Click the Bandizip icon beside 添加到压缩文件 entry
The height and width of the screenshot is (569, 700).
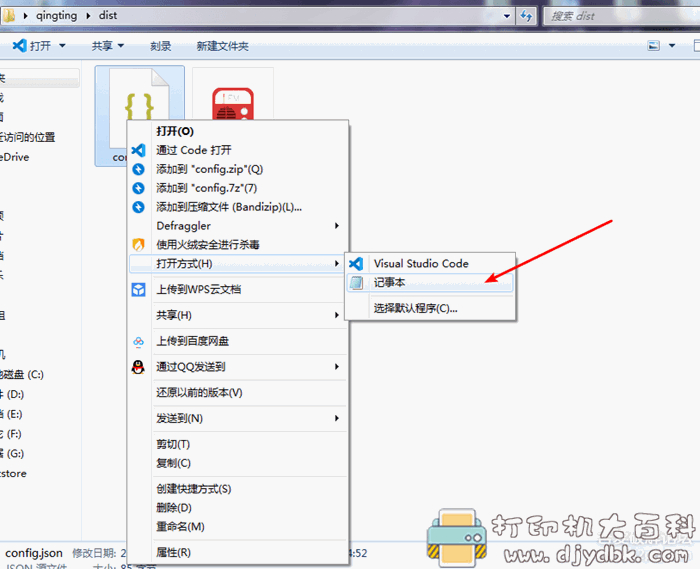point(138,207)
